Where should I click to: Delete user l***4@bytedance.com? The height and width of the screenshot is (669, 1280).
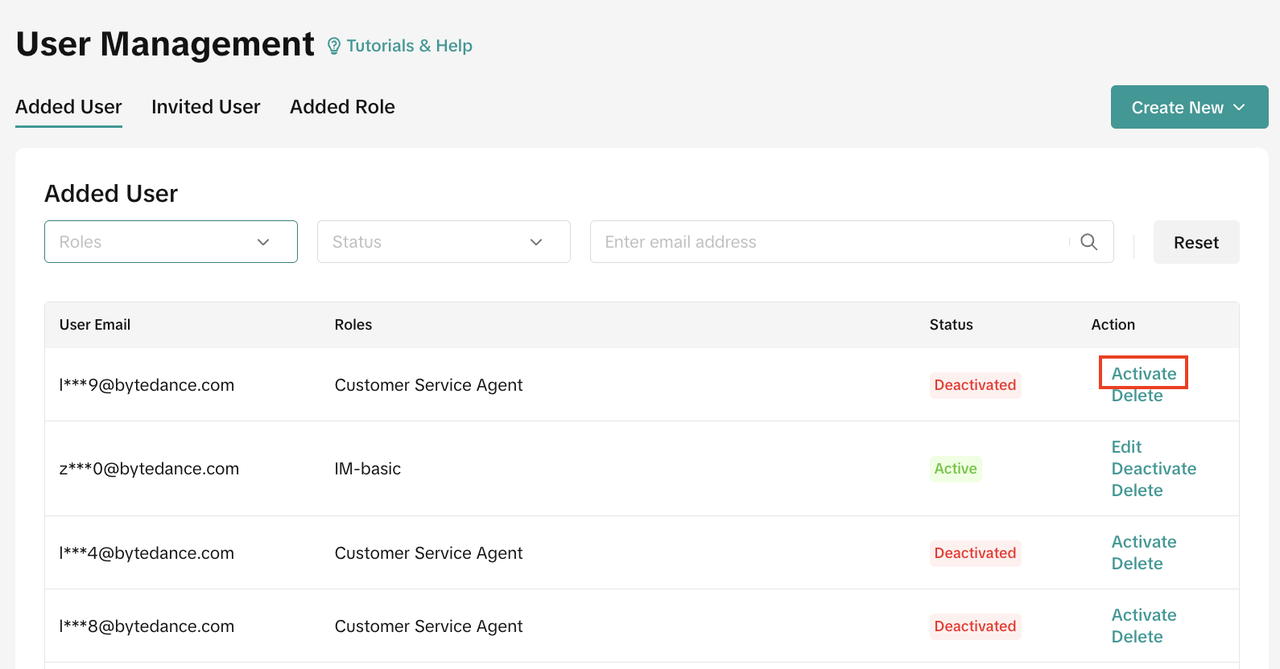pos(1137,564)
